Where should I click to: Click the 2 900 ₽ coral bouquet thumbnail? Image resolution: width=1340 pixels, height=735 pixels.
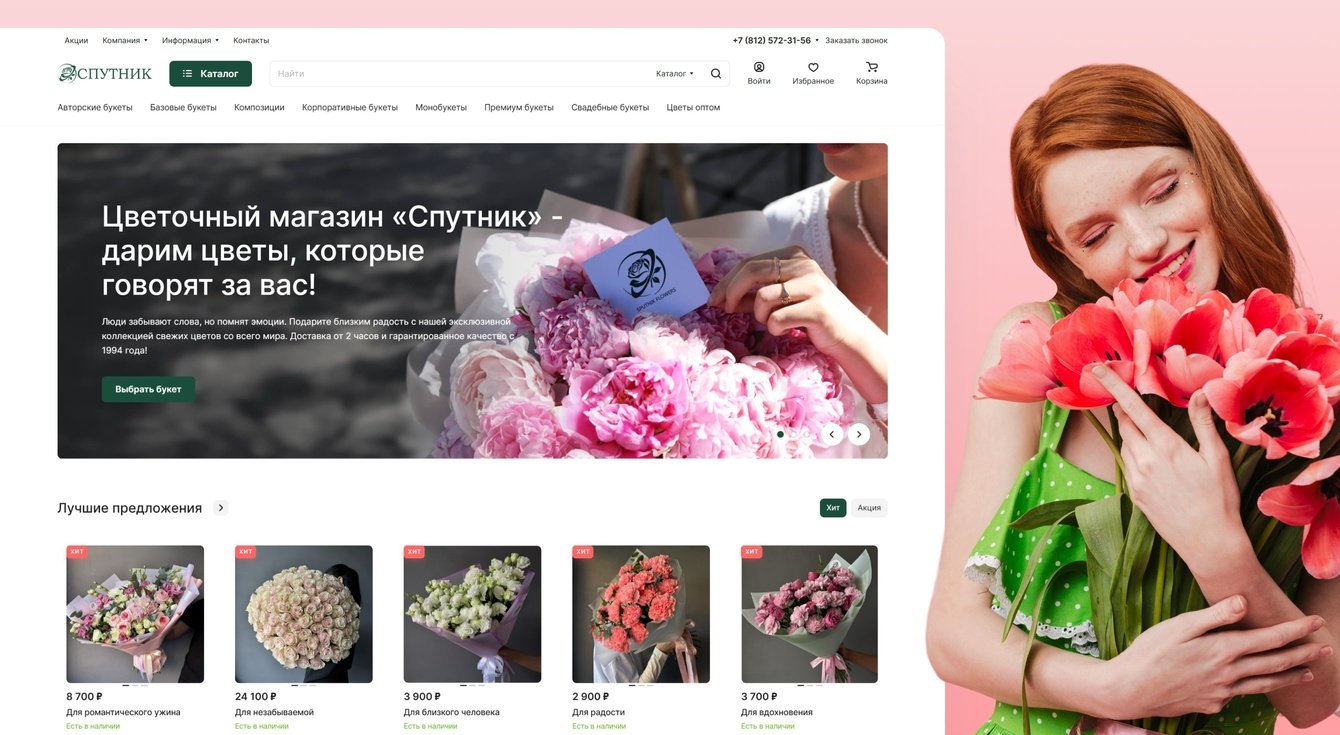(641, 614)
